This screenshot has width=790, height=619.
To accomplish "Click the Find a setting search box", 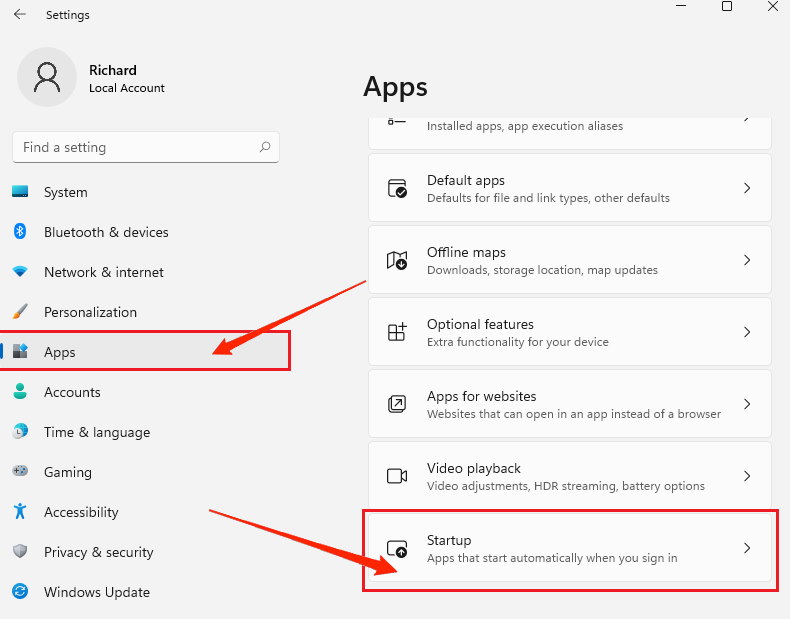I will coord(135,147).
